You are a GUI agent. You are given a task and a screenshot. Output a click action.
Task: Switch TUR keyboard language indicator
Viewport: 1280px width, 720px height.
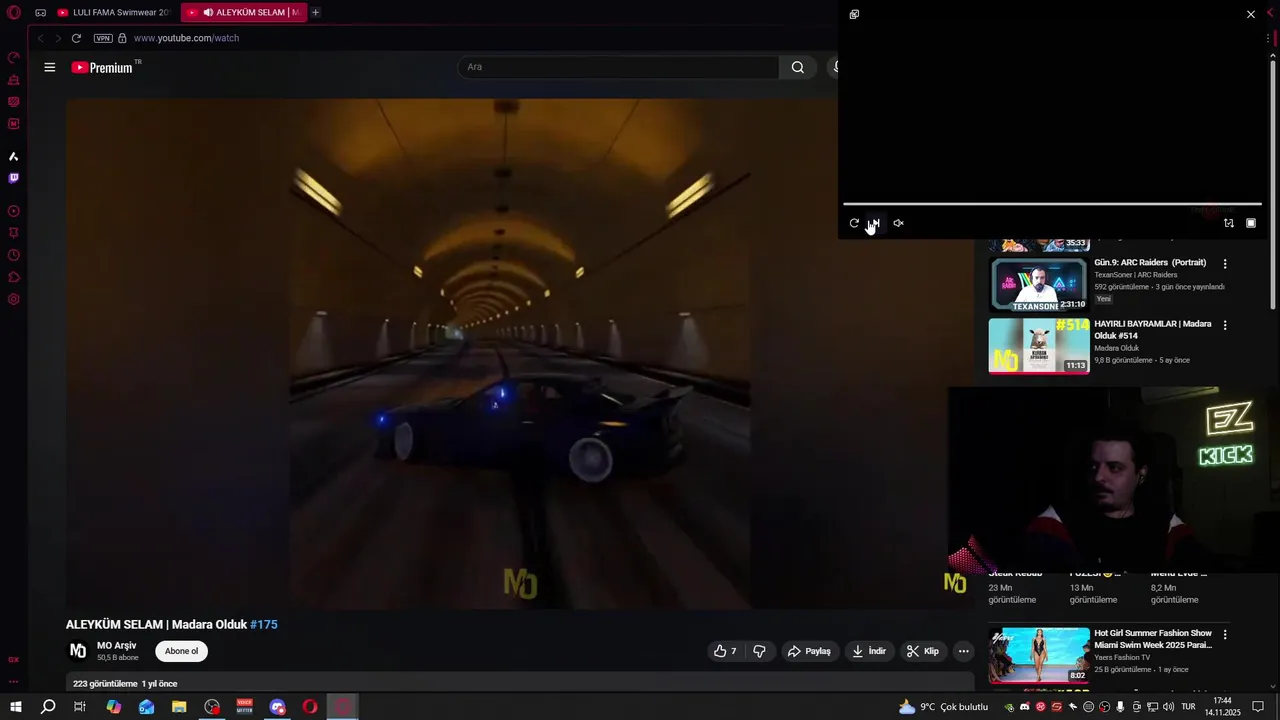[x=1188, y=707]
